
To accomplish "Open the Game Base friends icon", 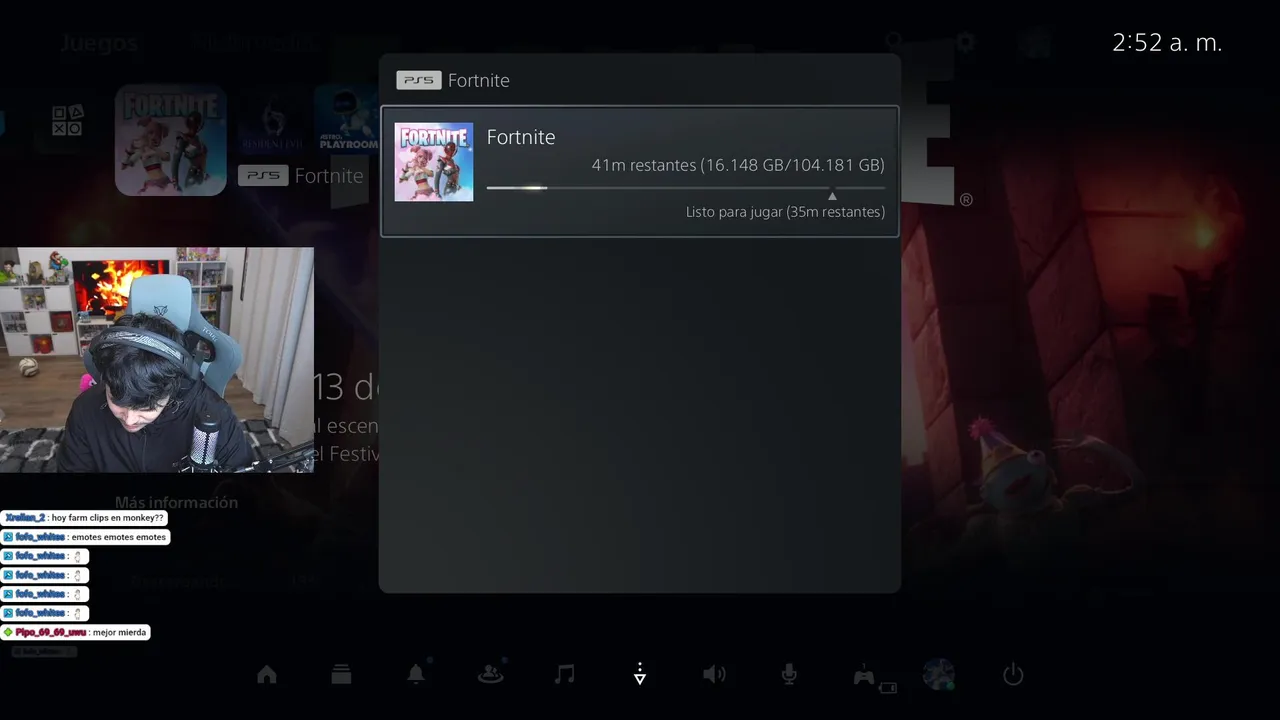I will click(490, 675).
